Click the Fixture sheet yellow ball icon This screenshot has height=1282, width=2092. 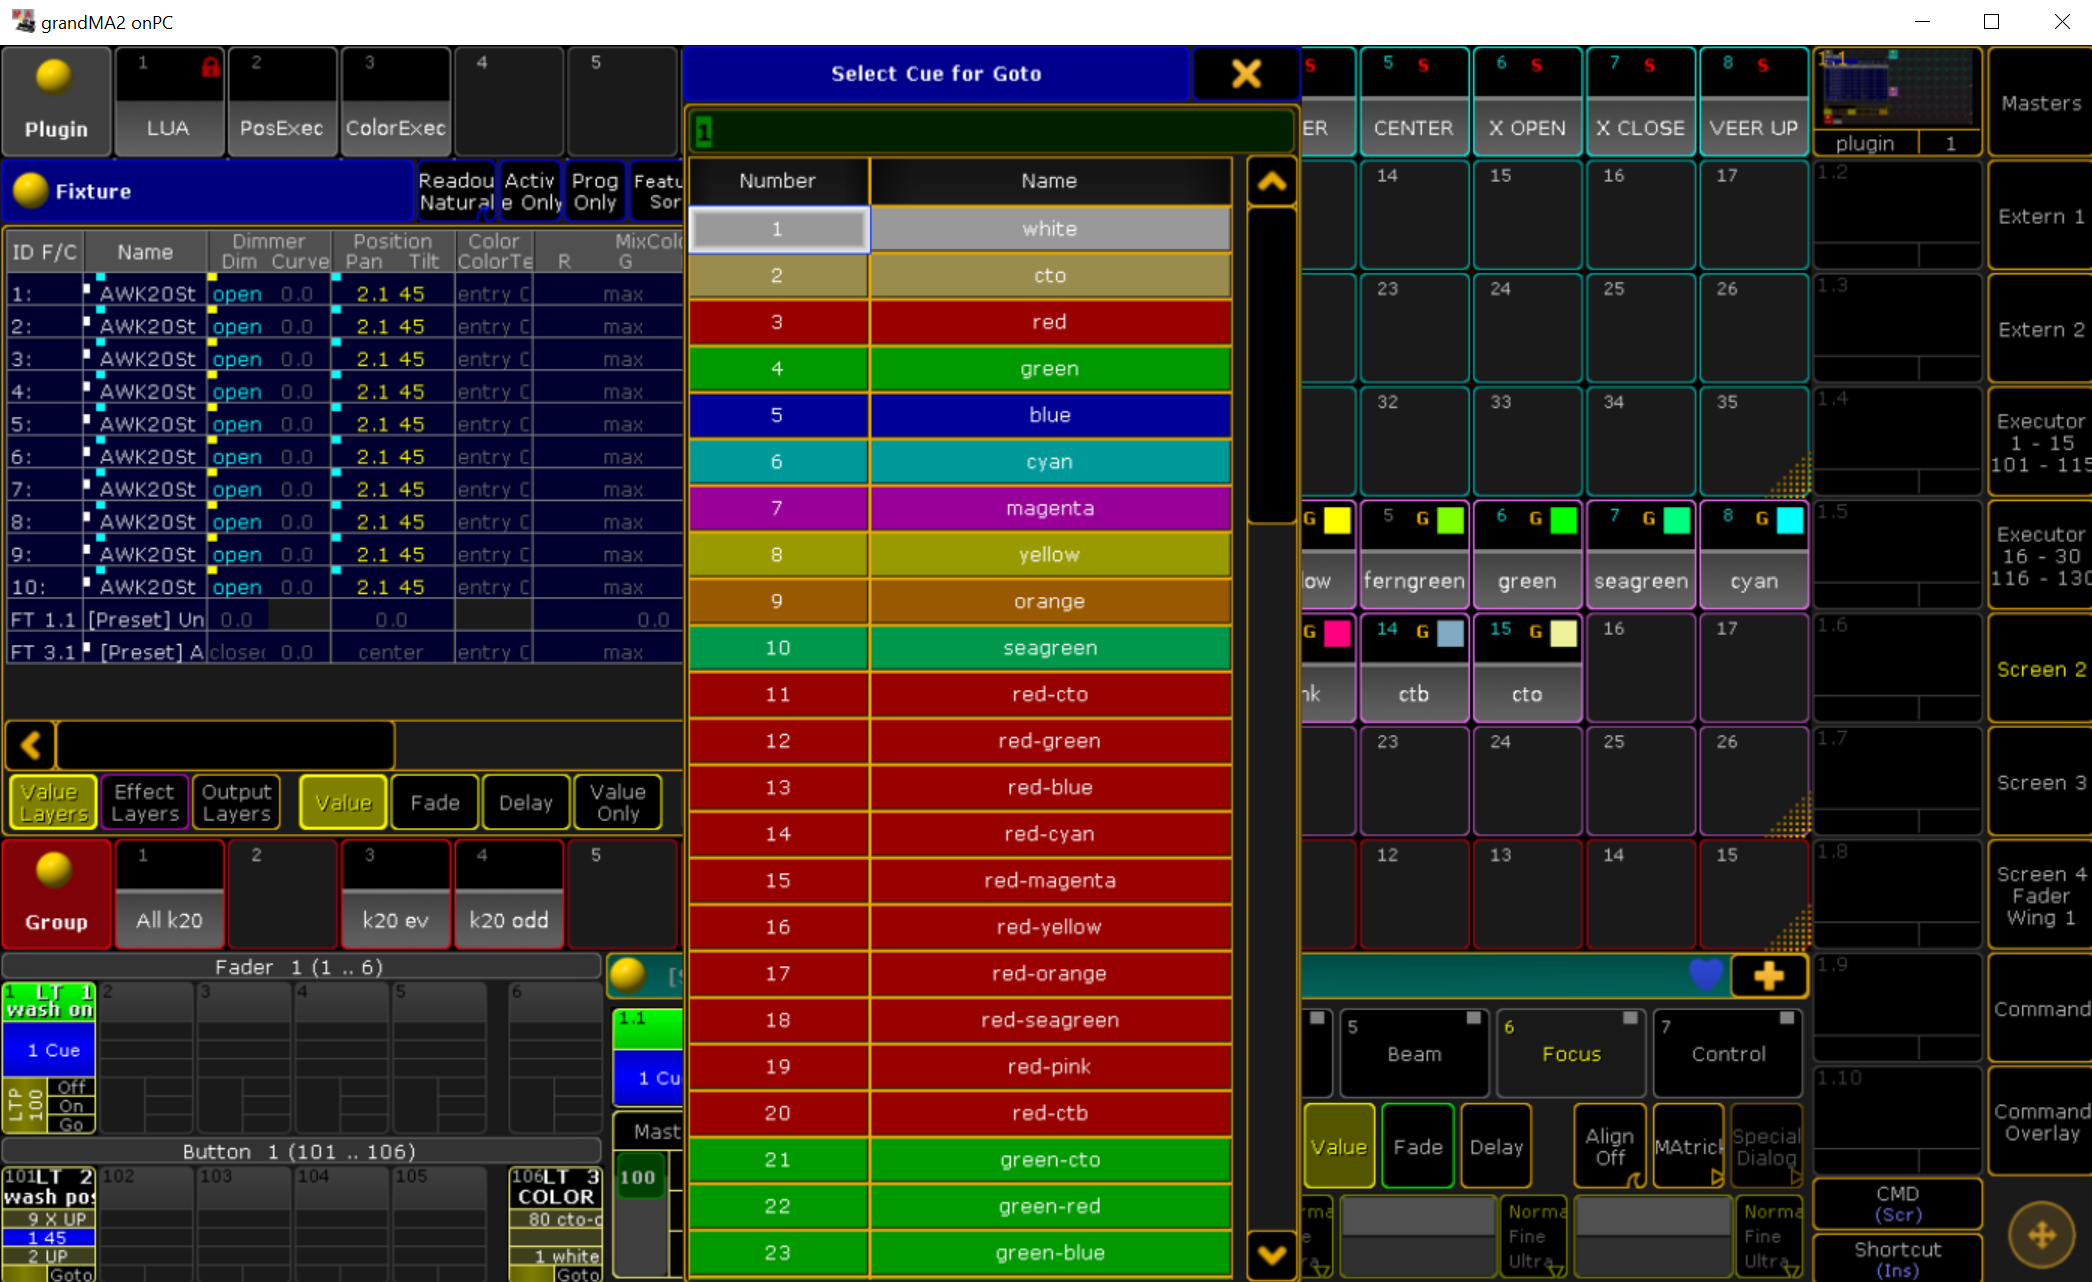(30, 190)
